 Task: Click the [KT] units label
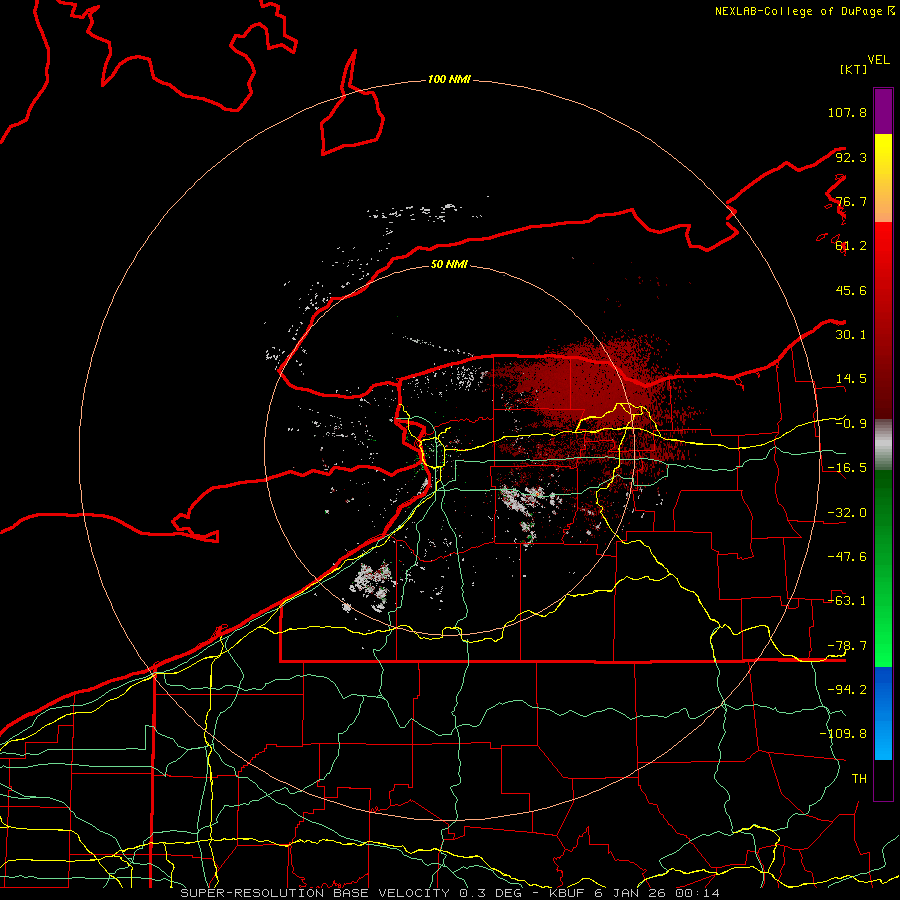coord(853,69)
